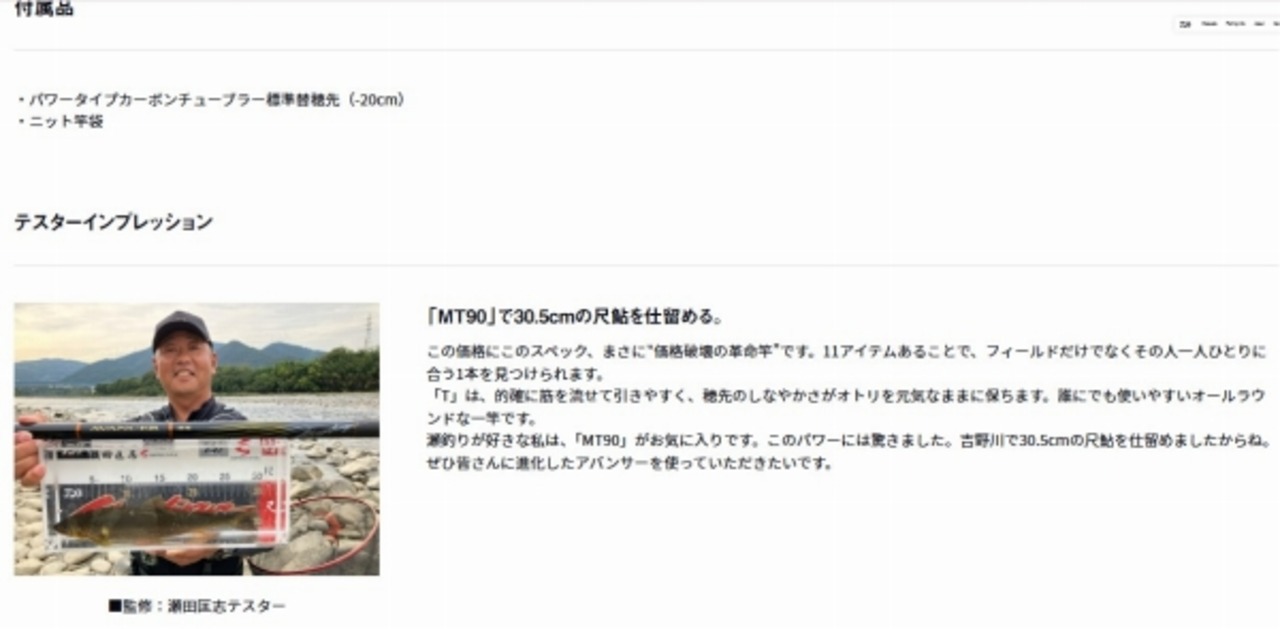This screenshot has width=1280, height=629.
Task: Click the paragraph starting この価格にこのスペック
Action: point(847,363)
